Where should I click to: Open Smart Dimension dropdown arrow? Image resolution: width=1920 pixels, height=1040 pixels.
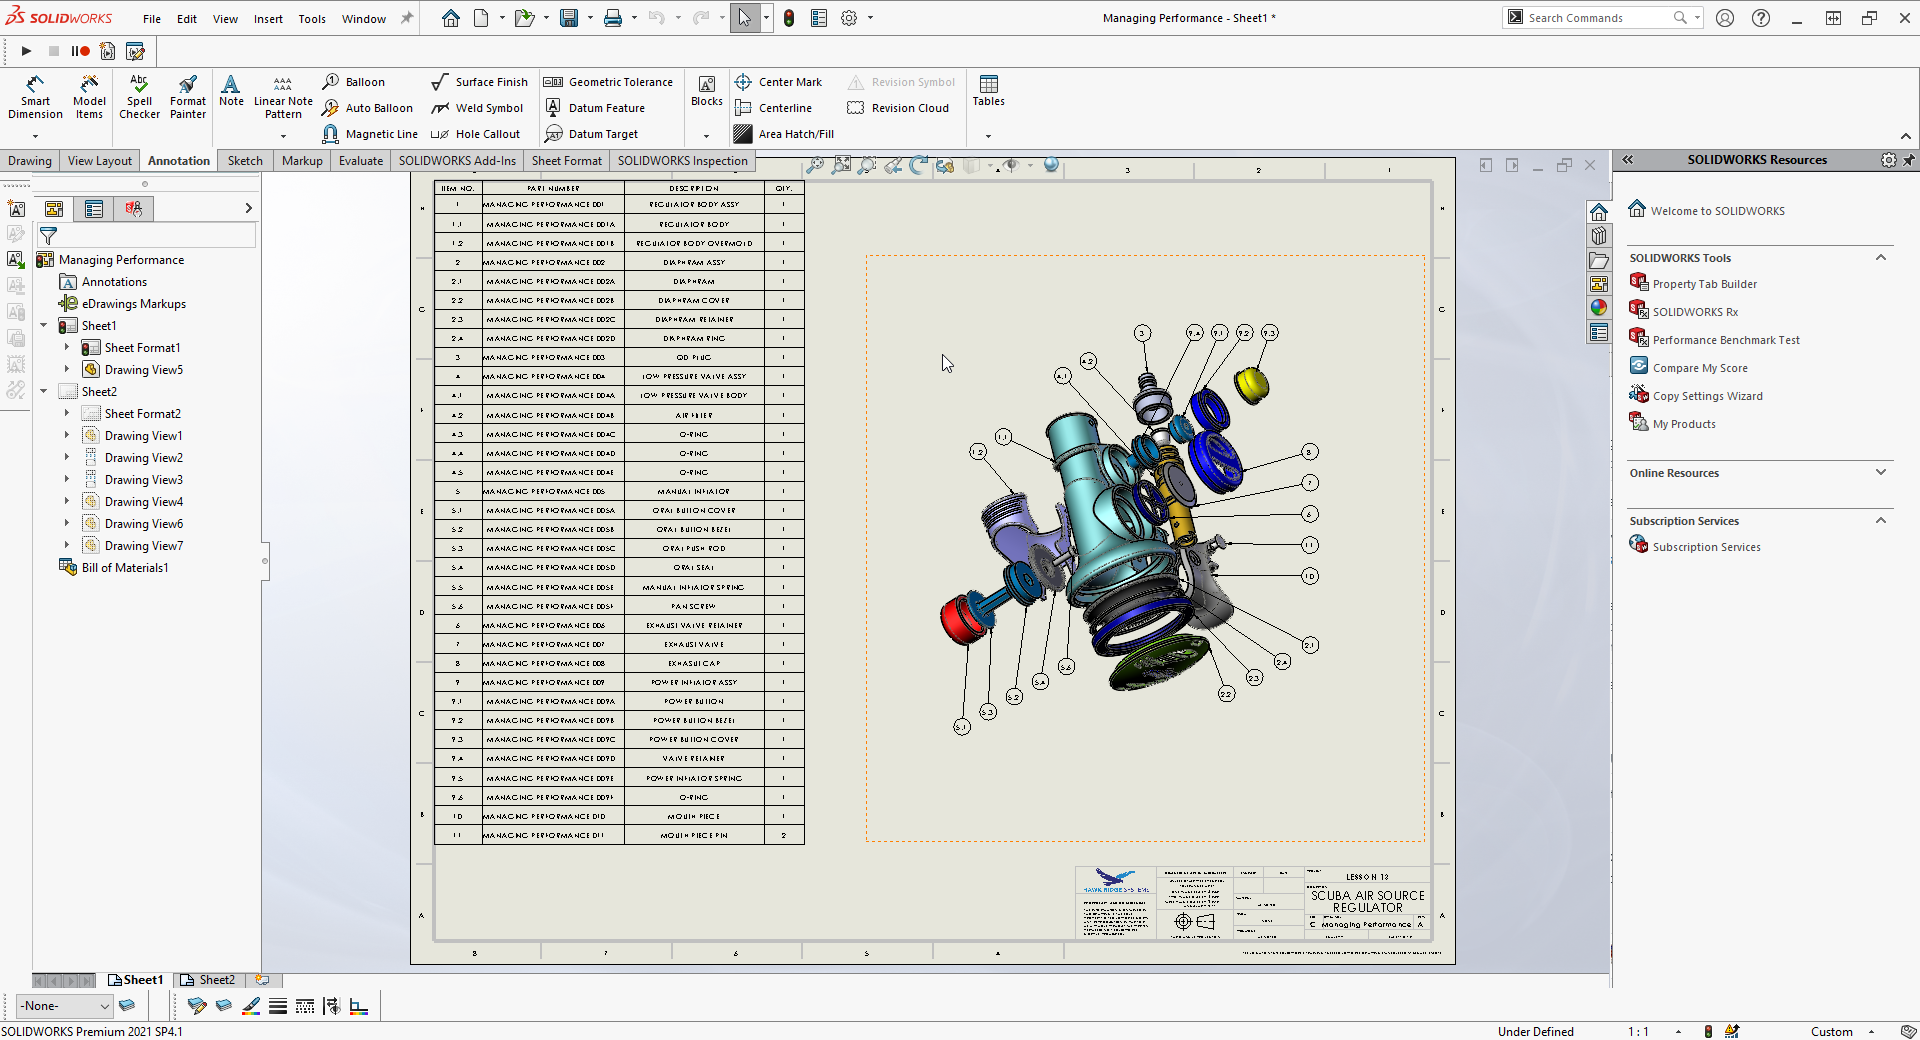[x=35, y=136]
